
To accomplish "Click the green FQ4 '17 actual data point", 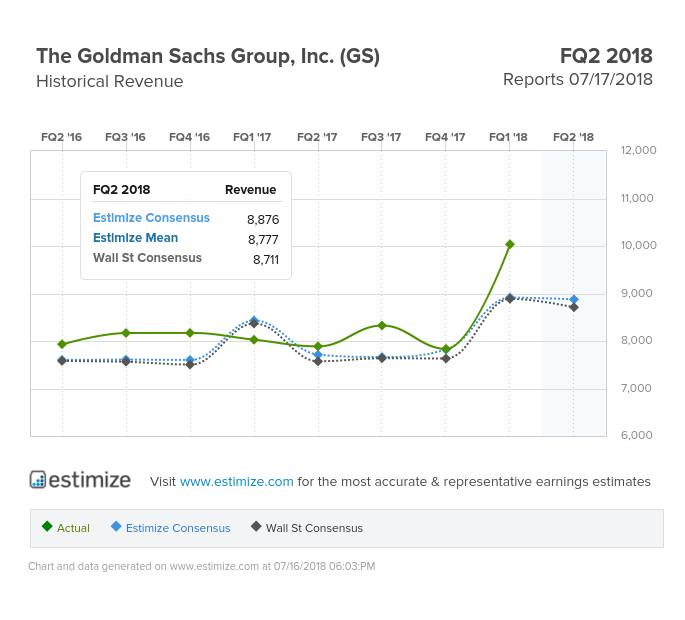I will 446,349.
